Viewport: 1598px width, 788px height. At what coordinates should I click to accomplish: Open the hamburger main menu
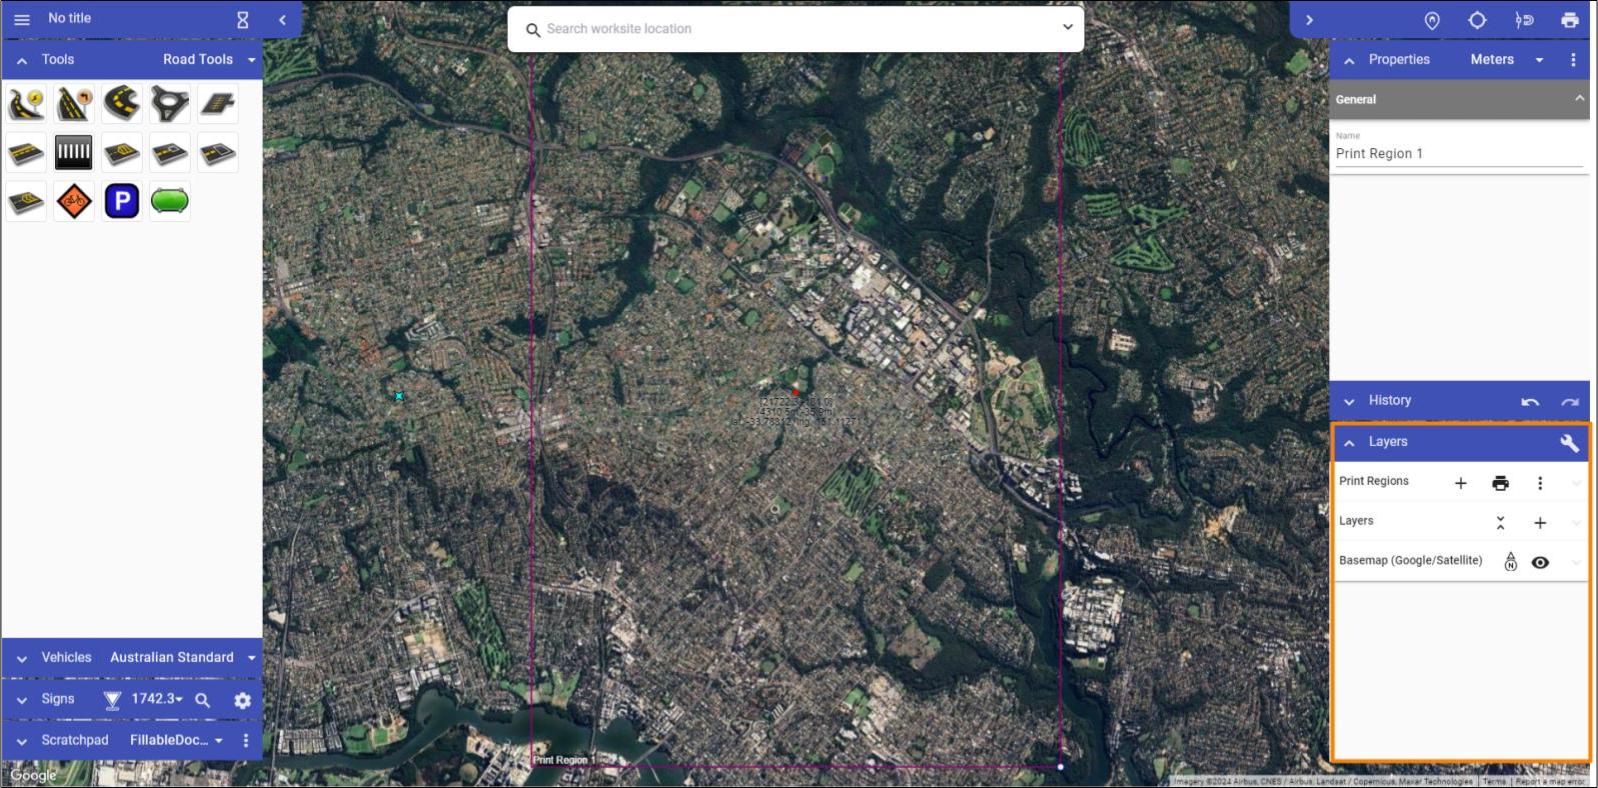[x=22, y=19]
